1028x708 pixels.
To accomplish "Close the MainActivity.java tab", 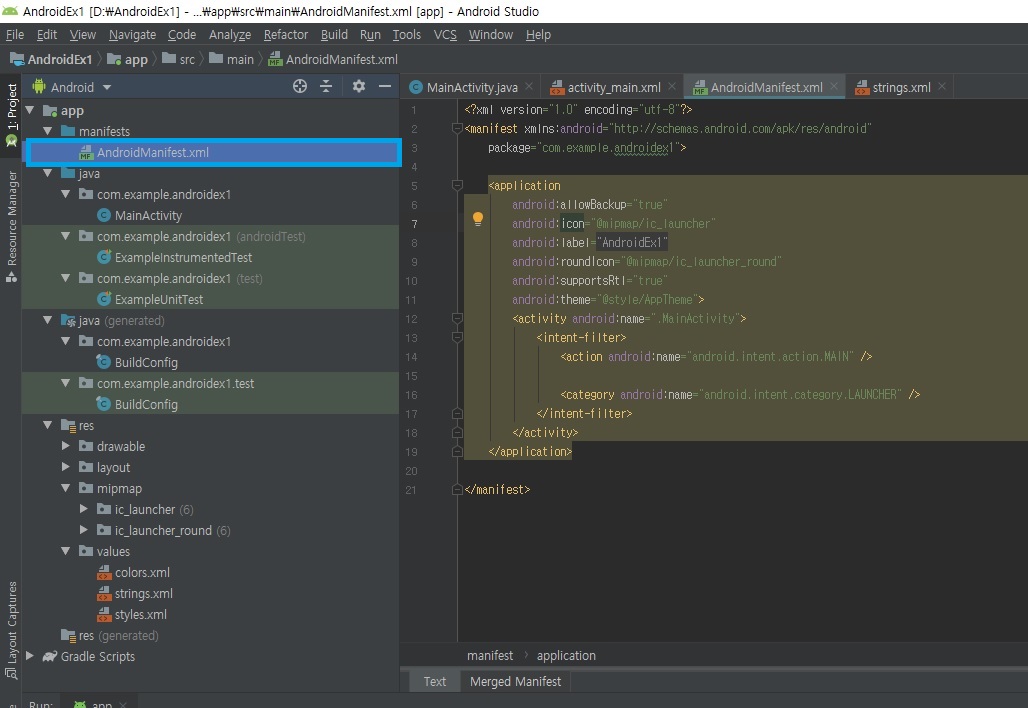I will coord(528,87).
